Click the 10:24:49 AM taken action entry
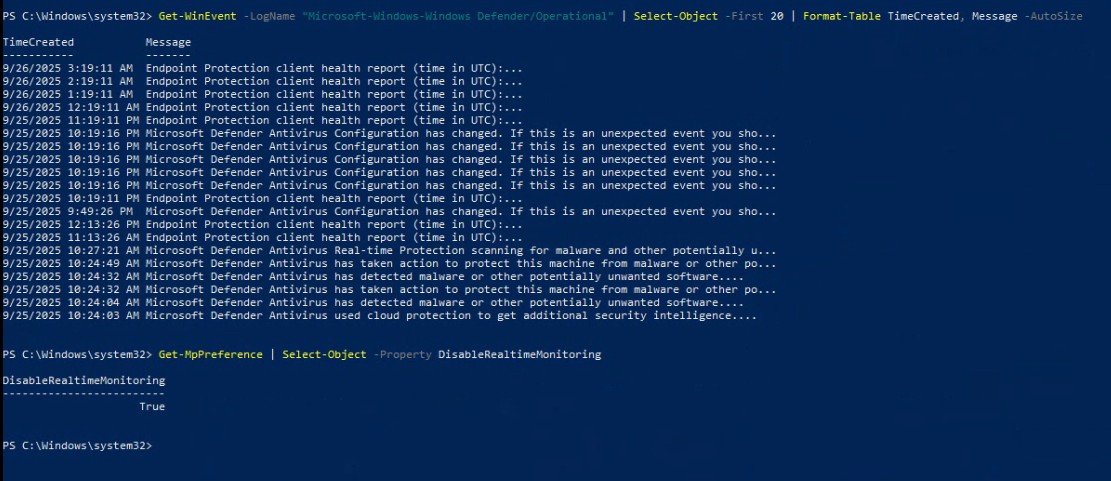Image resolution: width=1111 pixels, height=481 pixels. point(390,264)
